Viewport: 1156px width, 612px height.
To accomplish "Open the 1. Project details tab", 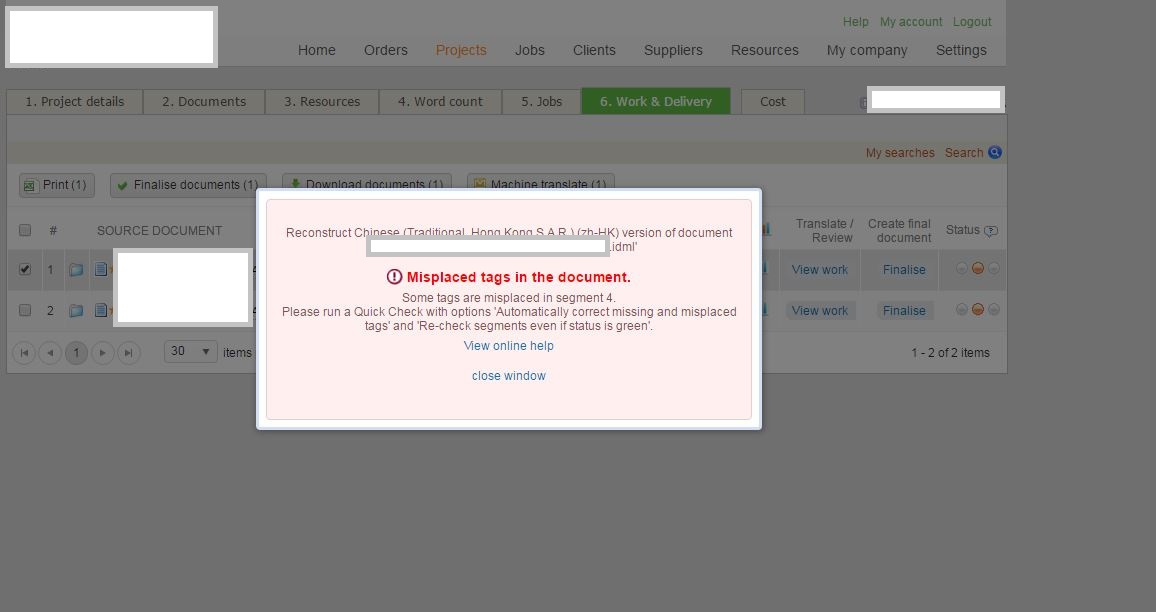I will coord(74,102).
